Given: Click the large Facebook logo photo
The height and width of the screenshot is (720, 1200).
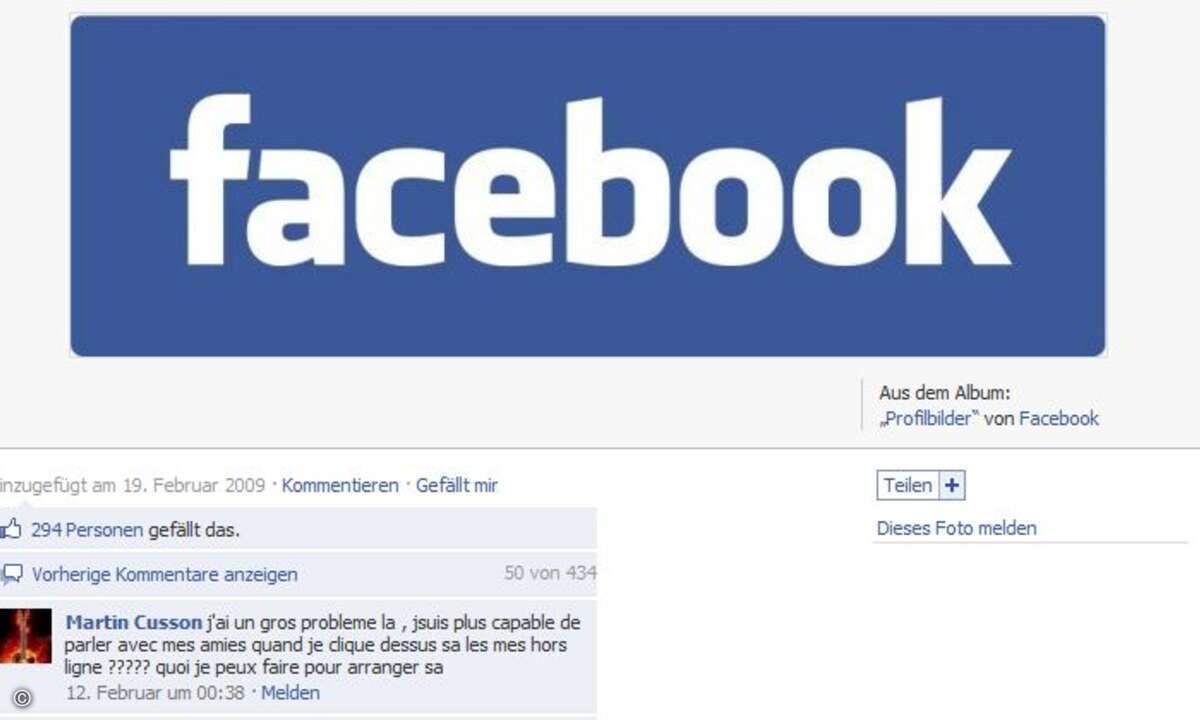Looking at the screenshot, I should pos(588,186).
